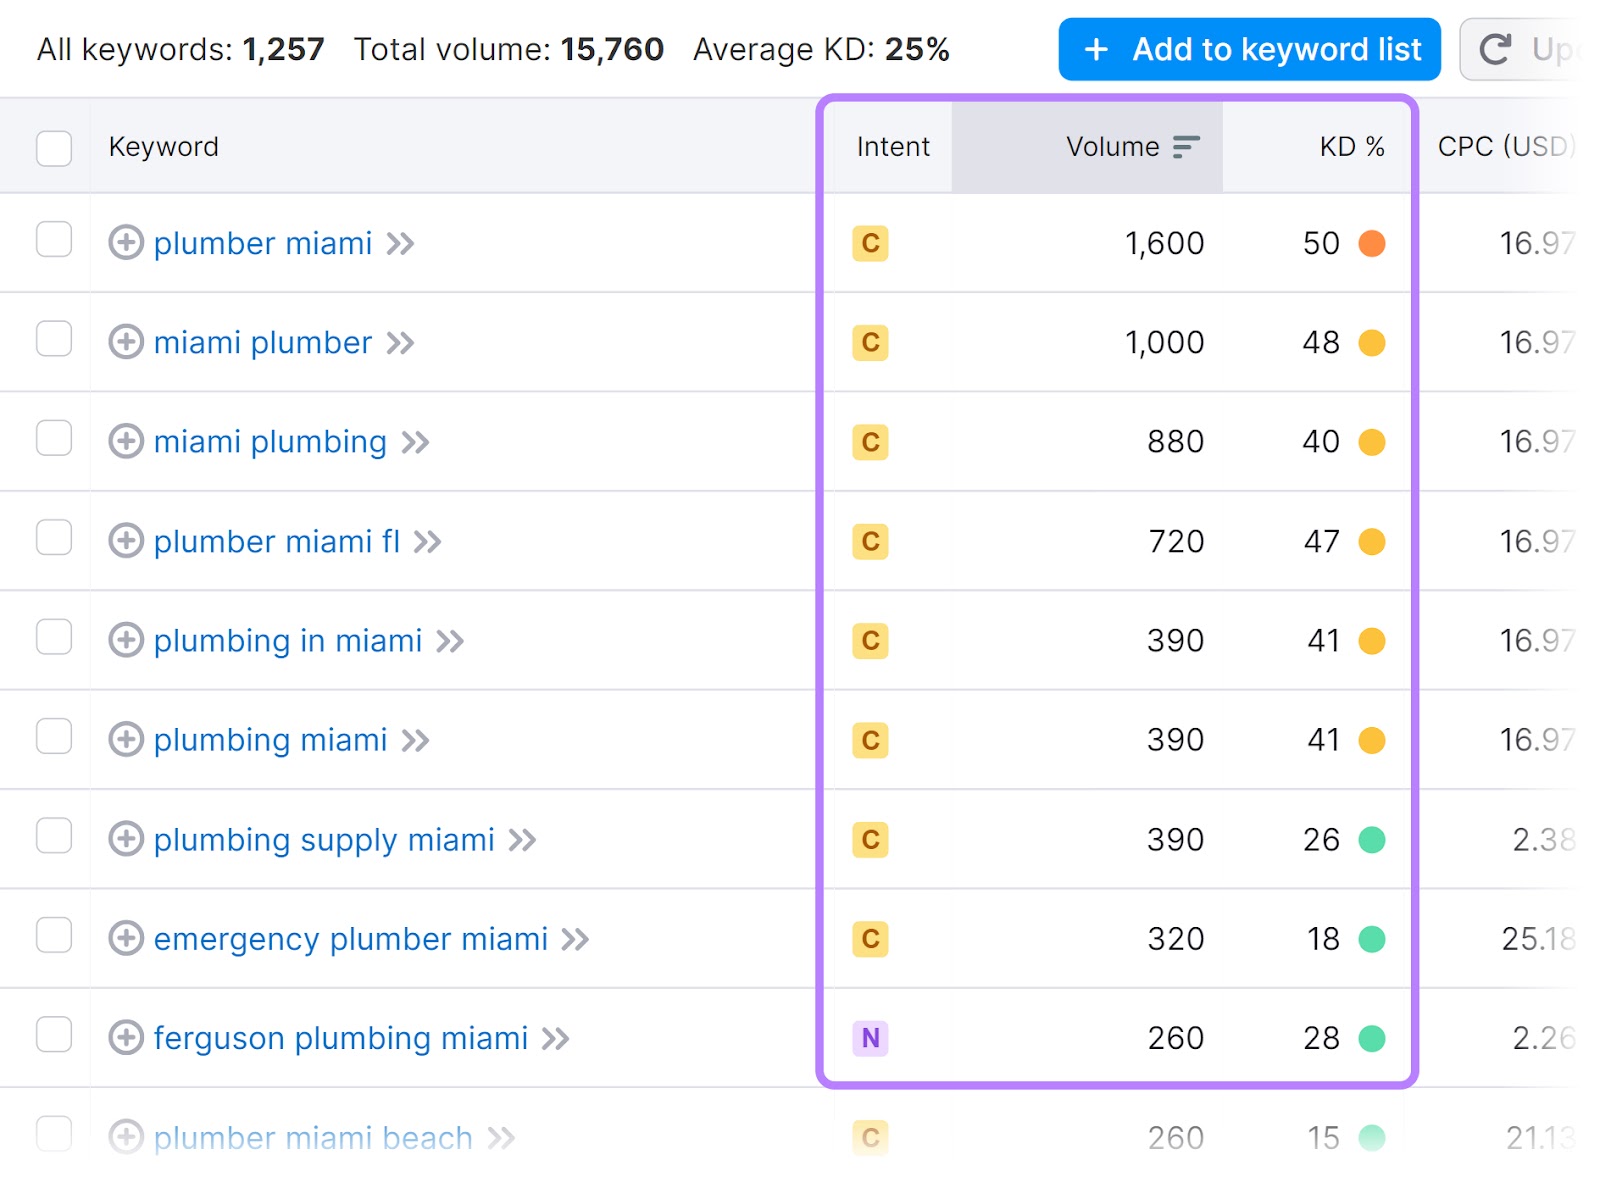
Task: Select the checkbox for emergency plumber miami
Action: (53, 936)
